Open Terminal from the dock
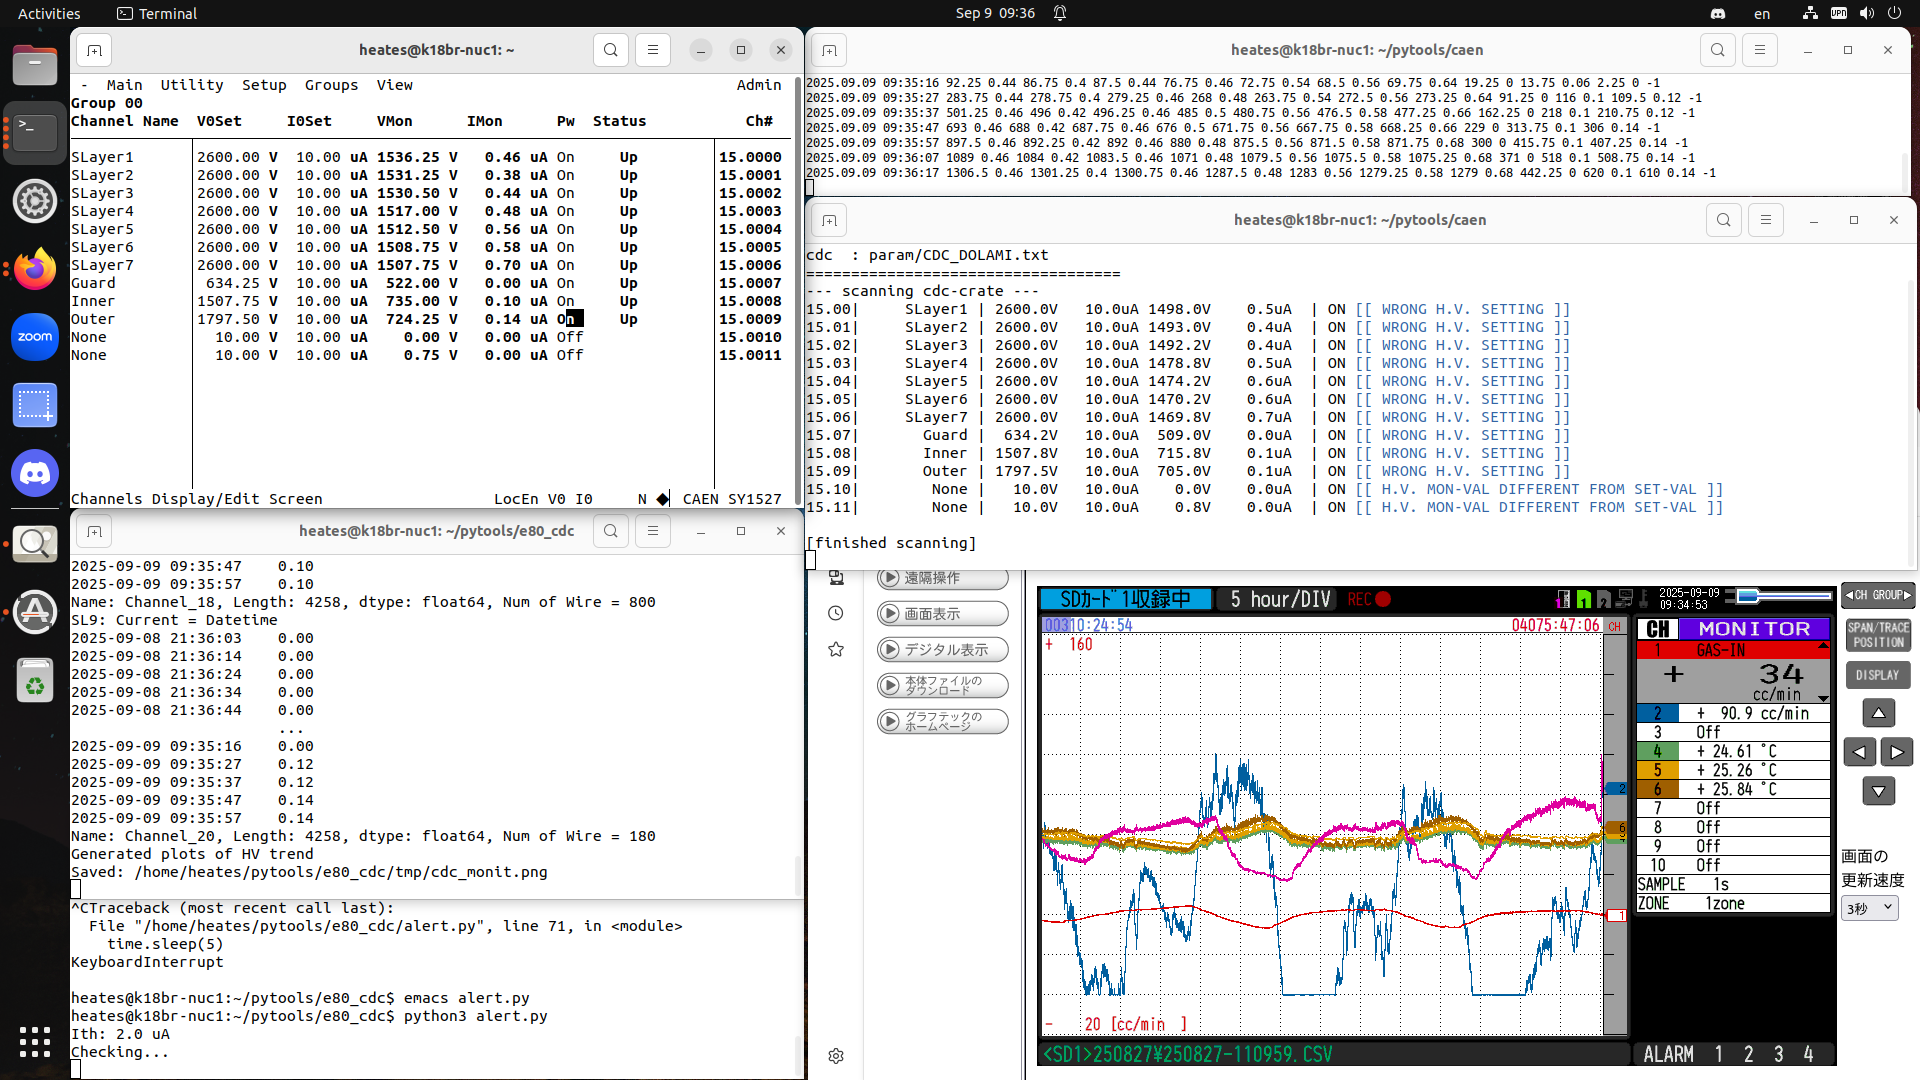The width and height of the screenshot is (1920, 1080). click(35, 133)
